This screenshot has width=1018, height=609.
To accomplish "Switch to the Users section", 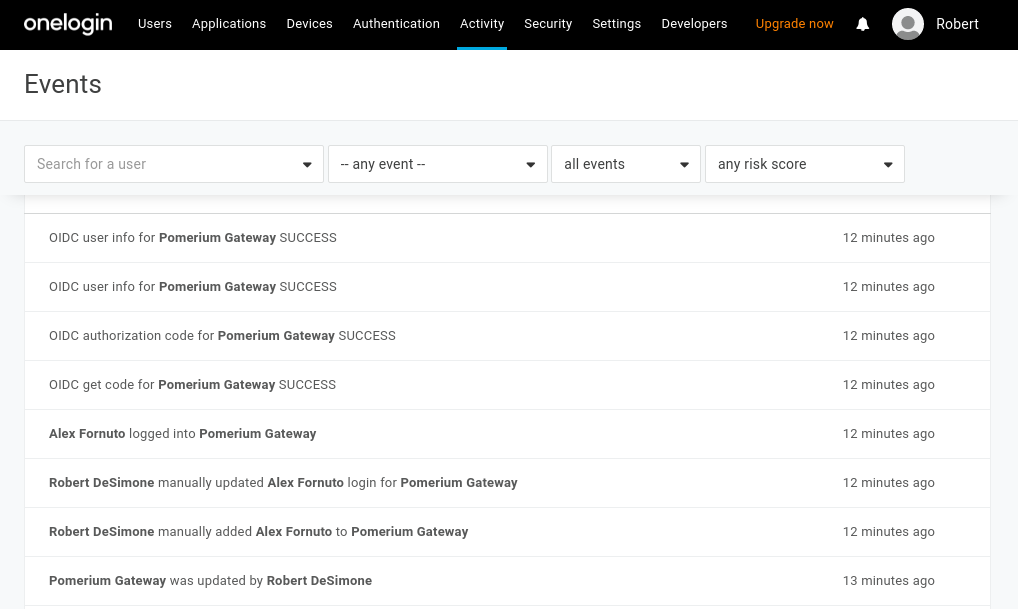I will pos(155,24).
